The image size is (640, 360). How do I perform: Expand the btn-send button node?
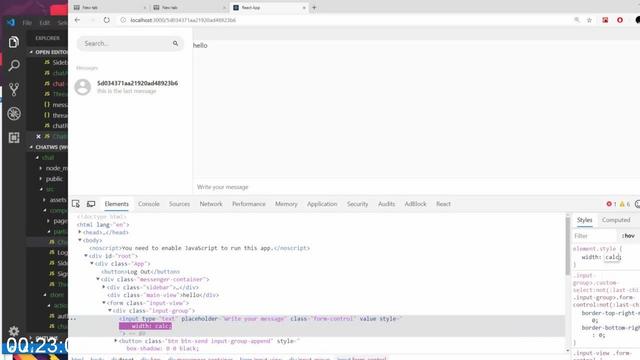116,340
